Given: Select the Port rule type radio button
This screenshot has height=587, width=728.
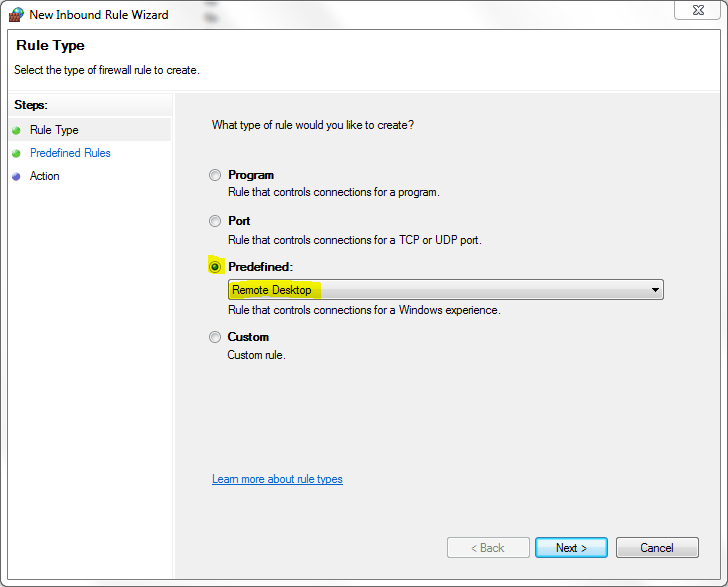Looking at the screenshot, I should (214, 221).
